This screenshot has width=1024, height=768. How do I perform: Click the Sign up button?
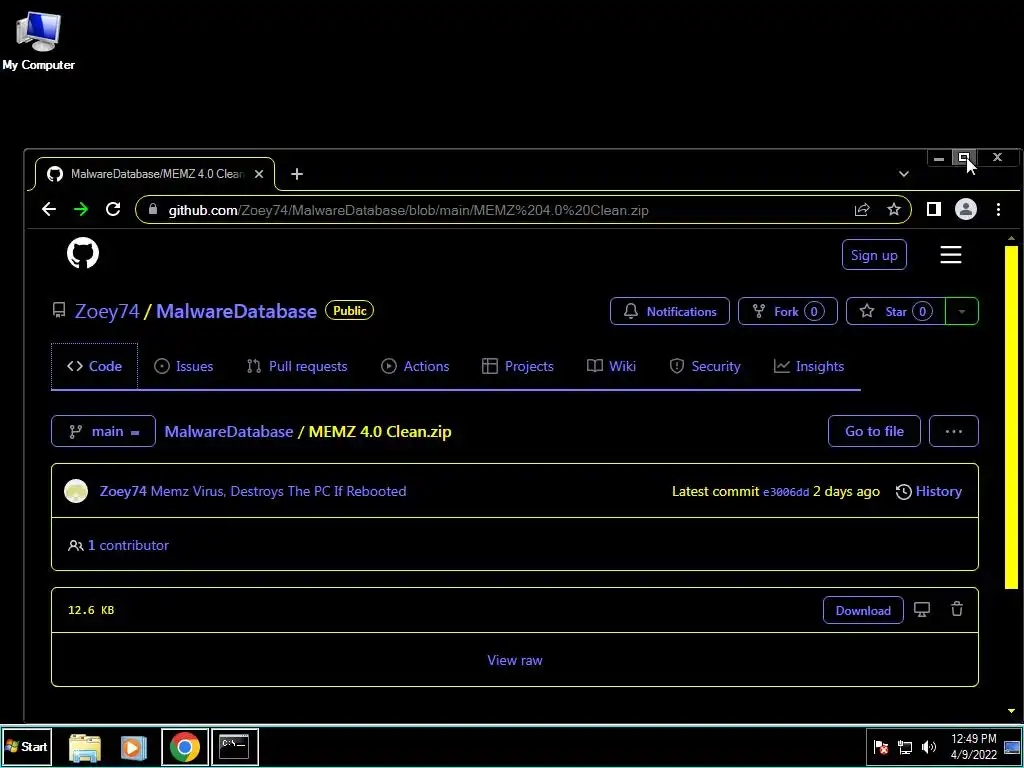coord(874,255)
